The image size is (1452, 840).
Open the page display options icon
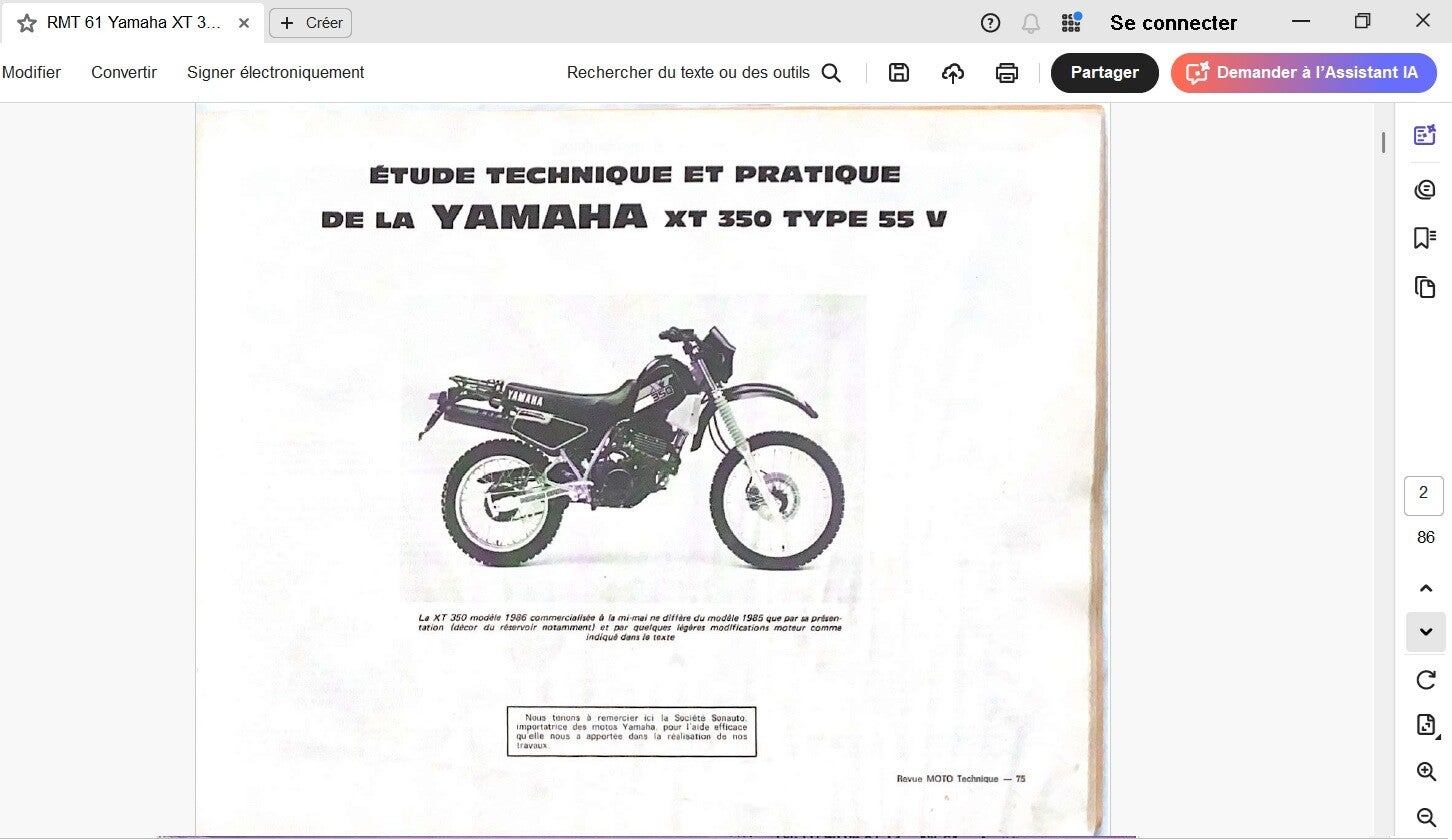pos(1426,725)
